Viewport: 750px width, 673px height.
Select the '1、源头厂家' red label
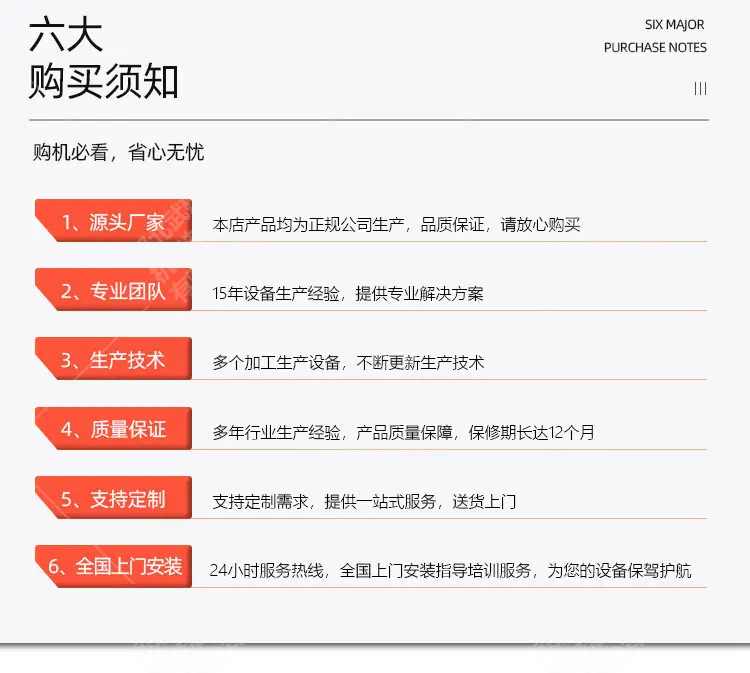coord(113,221)
